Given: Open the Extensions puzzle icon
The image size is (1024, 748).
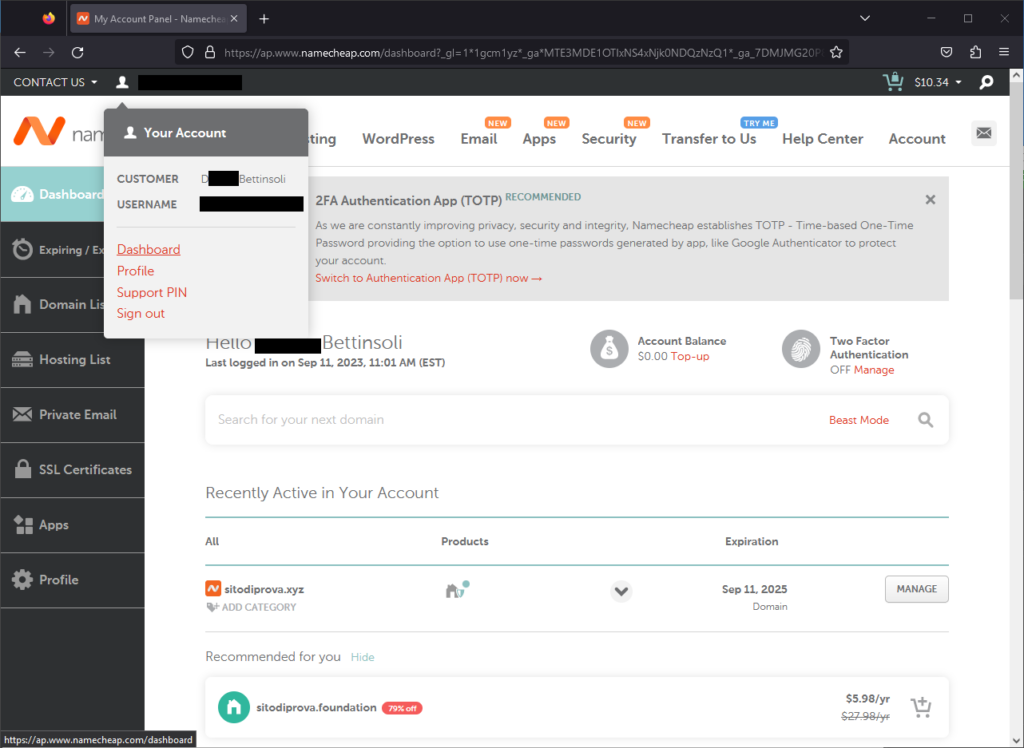Looking at the screenshot, I should [x=976, y=52].
